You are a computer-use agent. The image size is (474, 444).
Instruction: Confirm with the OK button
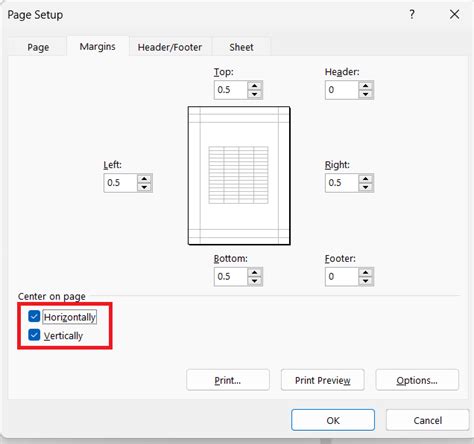point(333,420)
